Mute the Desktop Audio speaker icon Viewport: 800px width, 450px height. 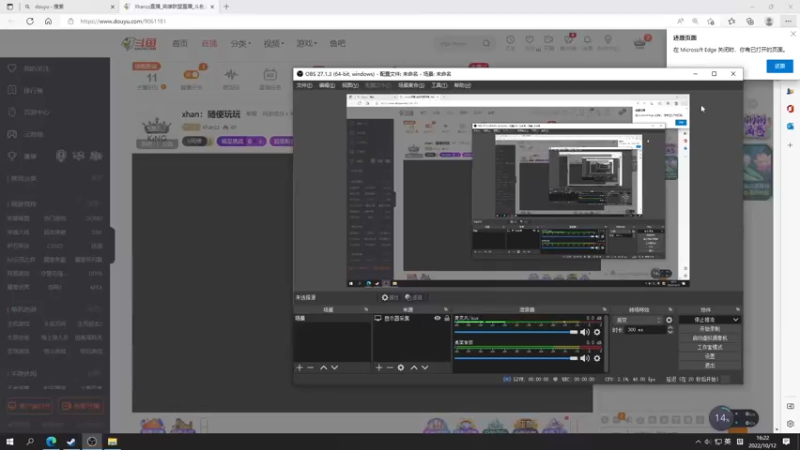(x=585, y=358)
